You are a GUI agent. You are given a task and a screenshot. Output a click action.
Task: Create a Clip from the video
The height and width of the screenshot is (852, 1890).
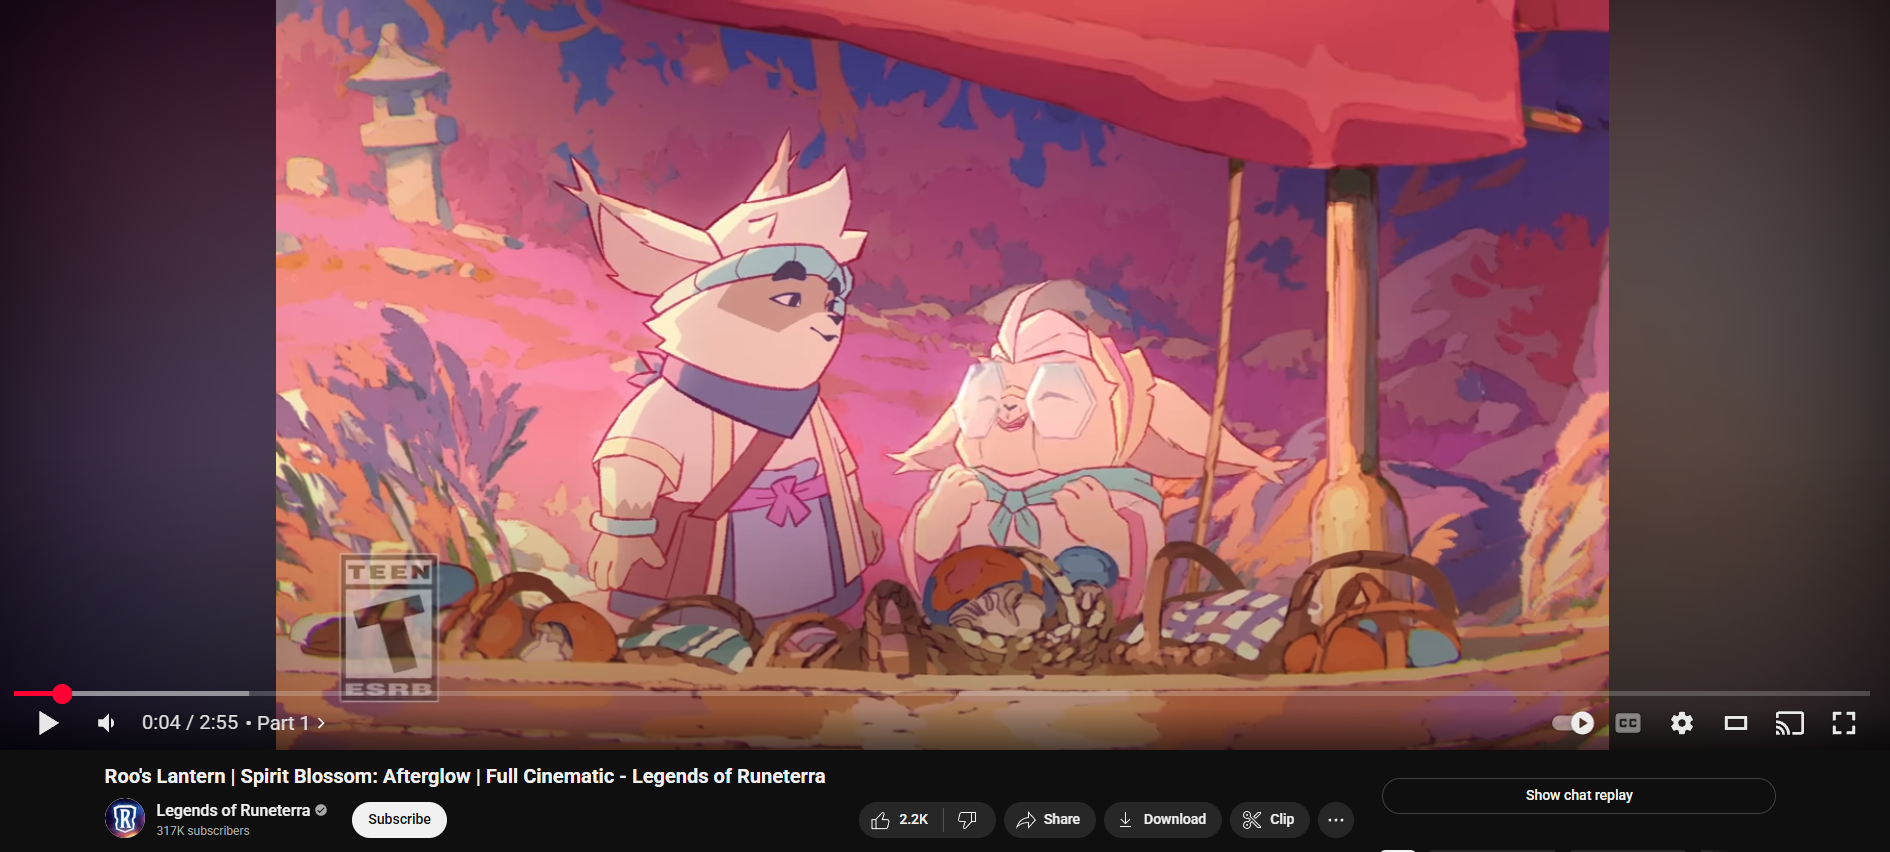pos(1269,820)
